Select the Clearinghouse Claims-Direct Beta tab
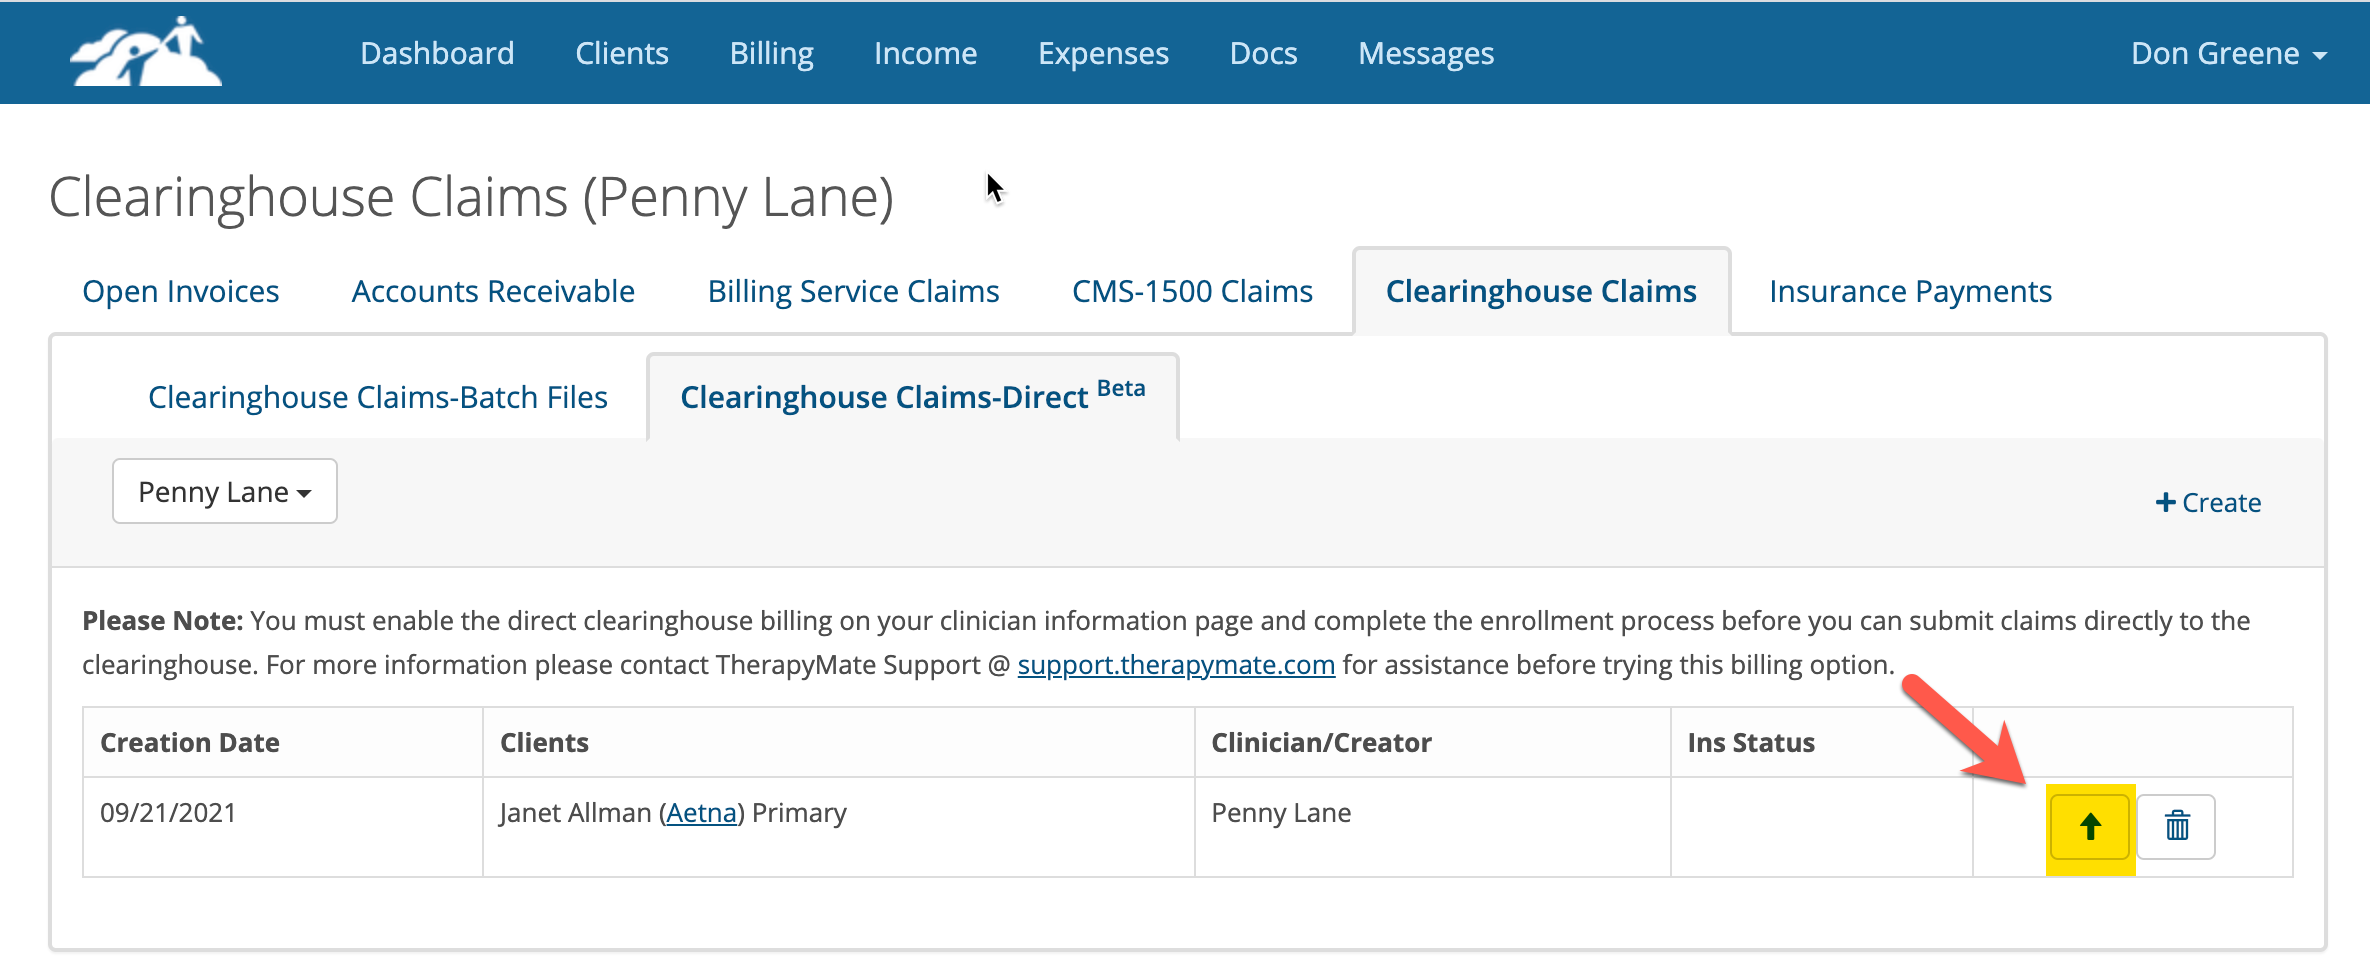 [883, 396]
